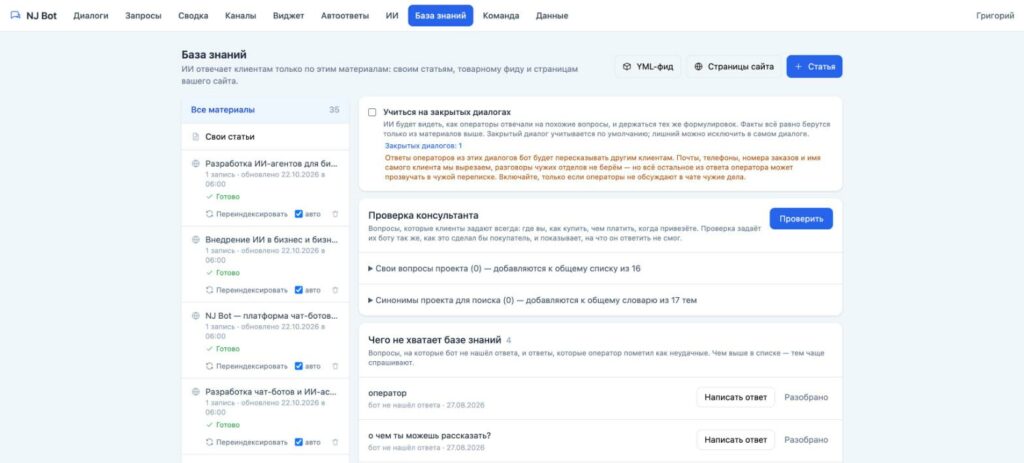Reindex the NJ Bot платформа material
The width and height of the screenshot is (1024, 463).
point(246,366)
